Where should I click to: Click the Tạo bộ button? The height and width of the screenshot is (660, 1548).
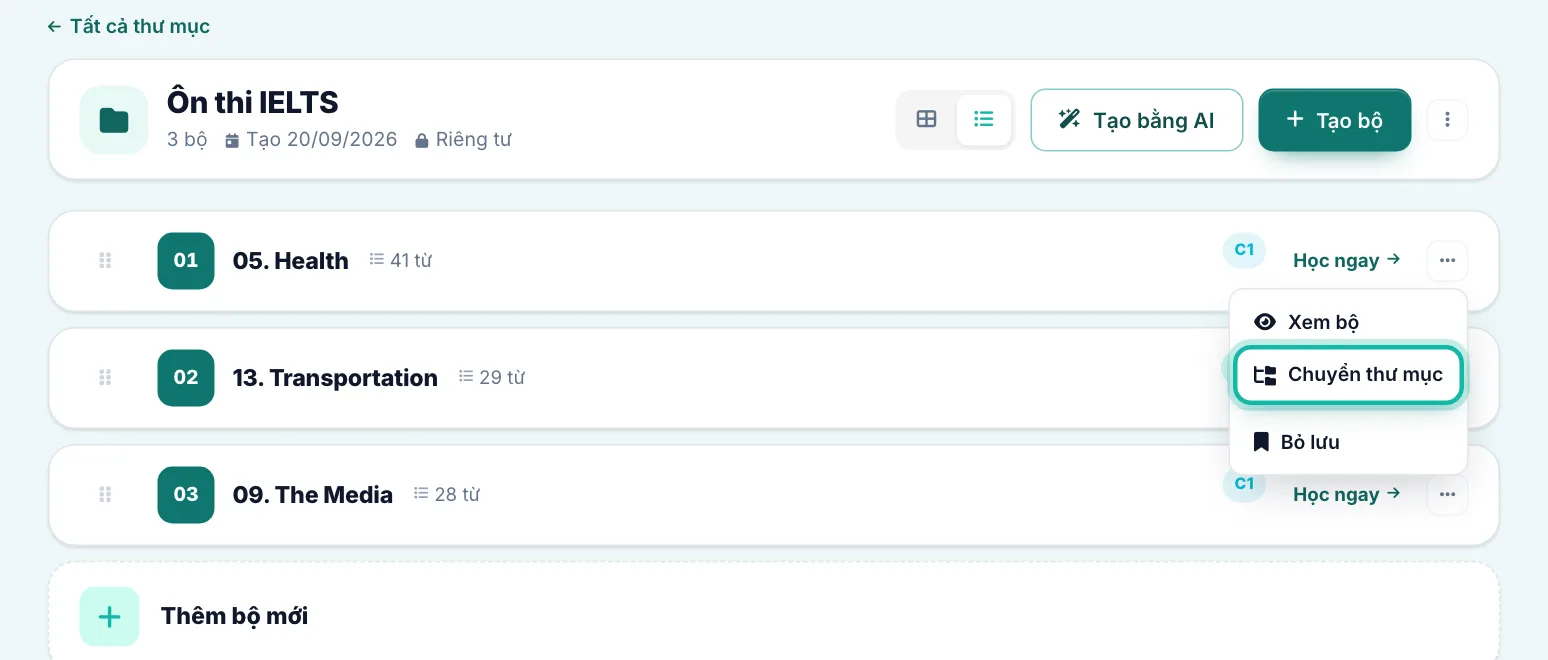pos(1335,120)
